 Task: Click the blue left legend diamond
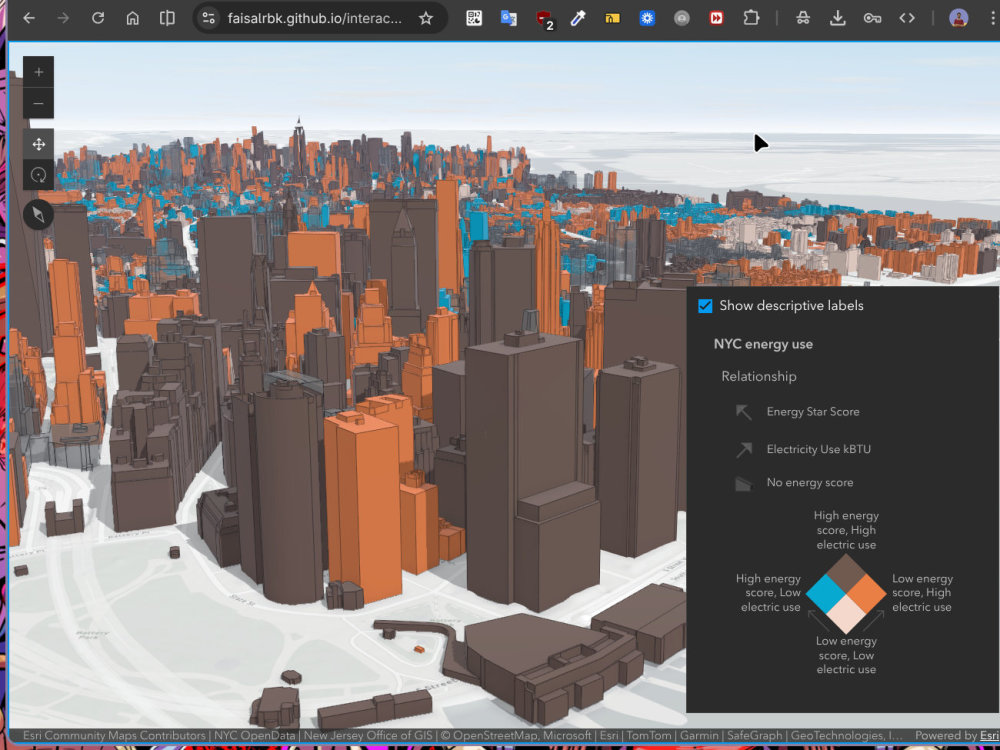click(825, 592)
